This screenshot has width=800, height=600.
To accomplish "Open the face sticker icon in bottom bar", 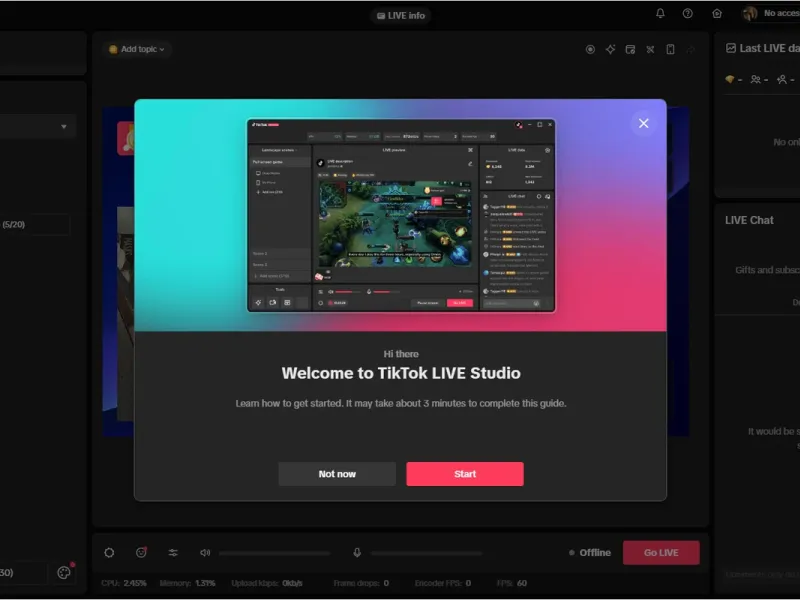I will (x=141, y=553).
